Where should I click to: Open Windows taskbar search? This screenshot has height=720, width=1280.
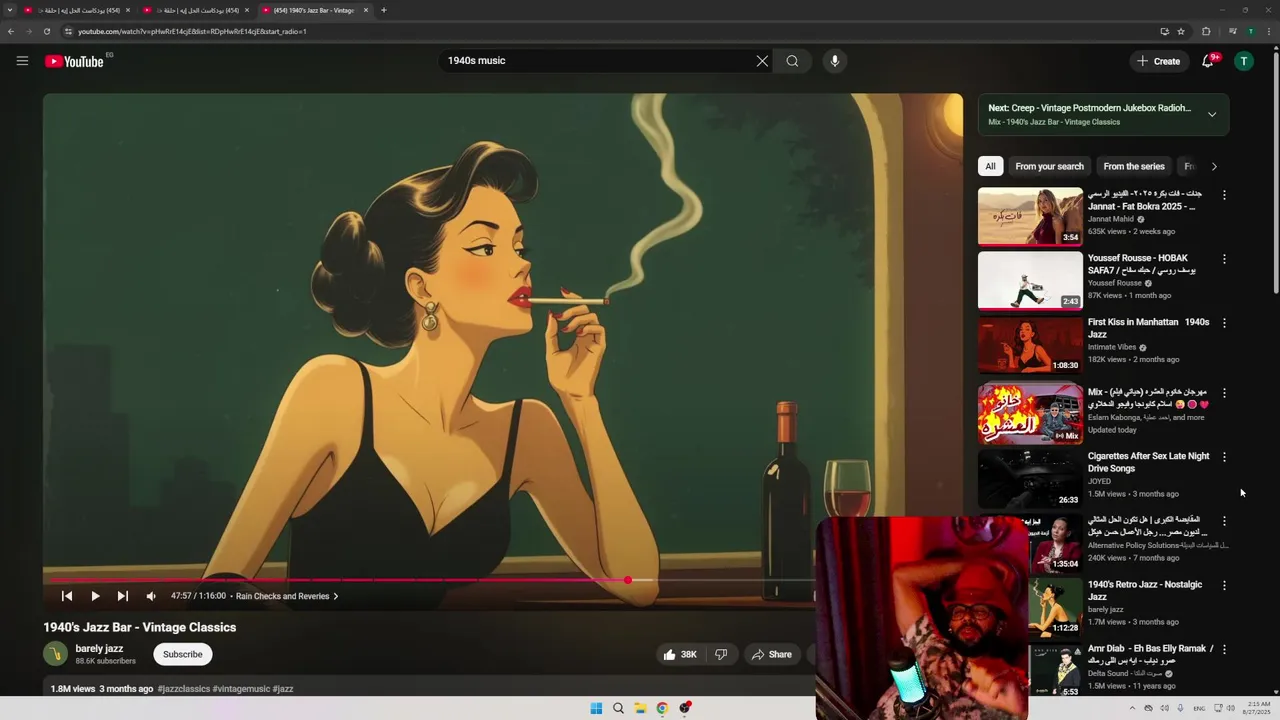(x=618, y=708)
